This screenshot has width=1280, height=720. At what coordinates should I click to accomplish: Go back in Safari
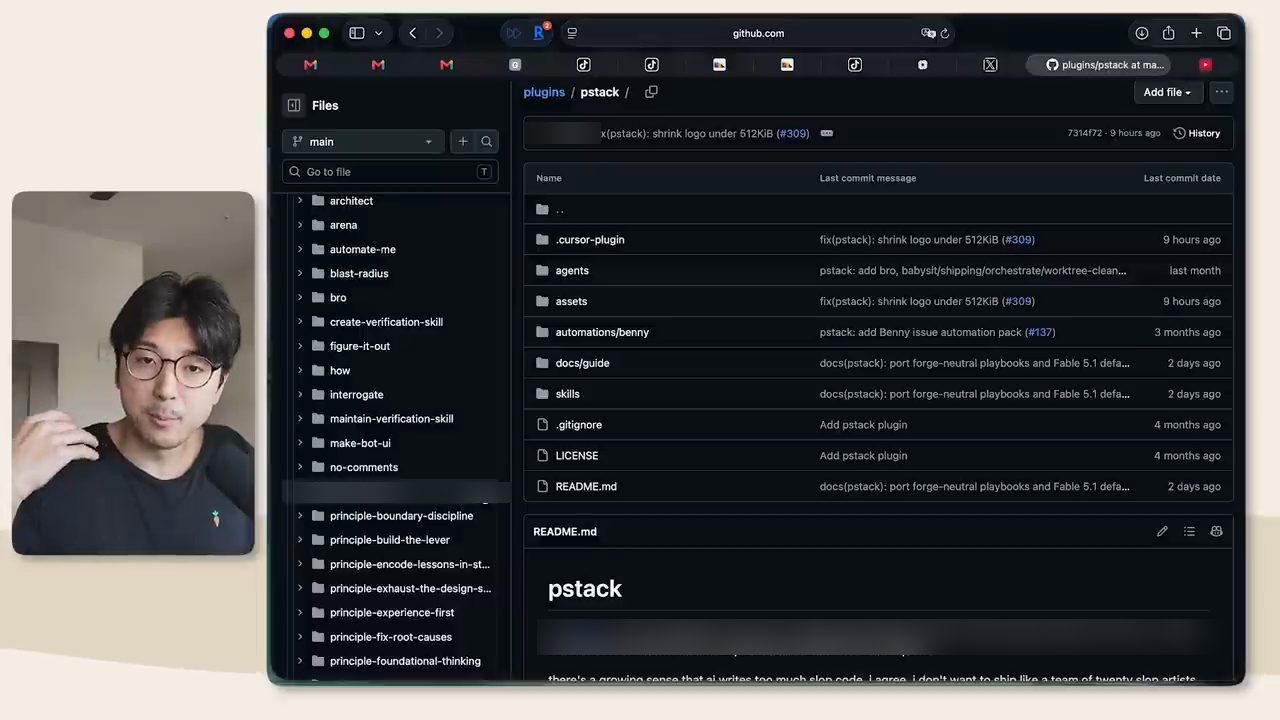(413, 33)
